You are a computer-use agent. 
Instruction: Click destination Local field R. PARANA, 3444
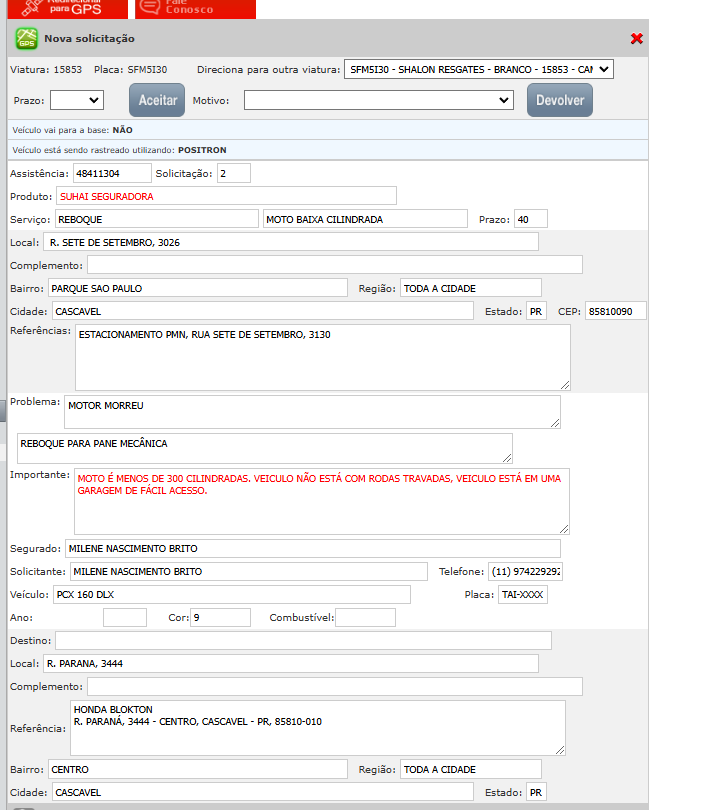point(291,663)
